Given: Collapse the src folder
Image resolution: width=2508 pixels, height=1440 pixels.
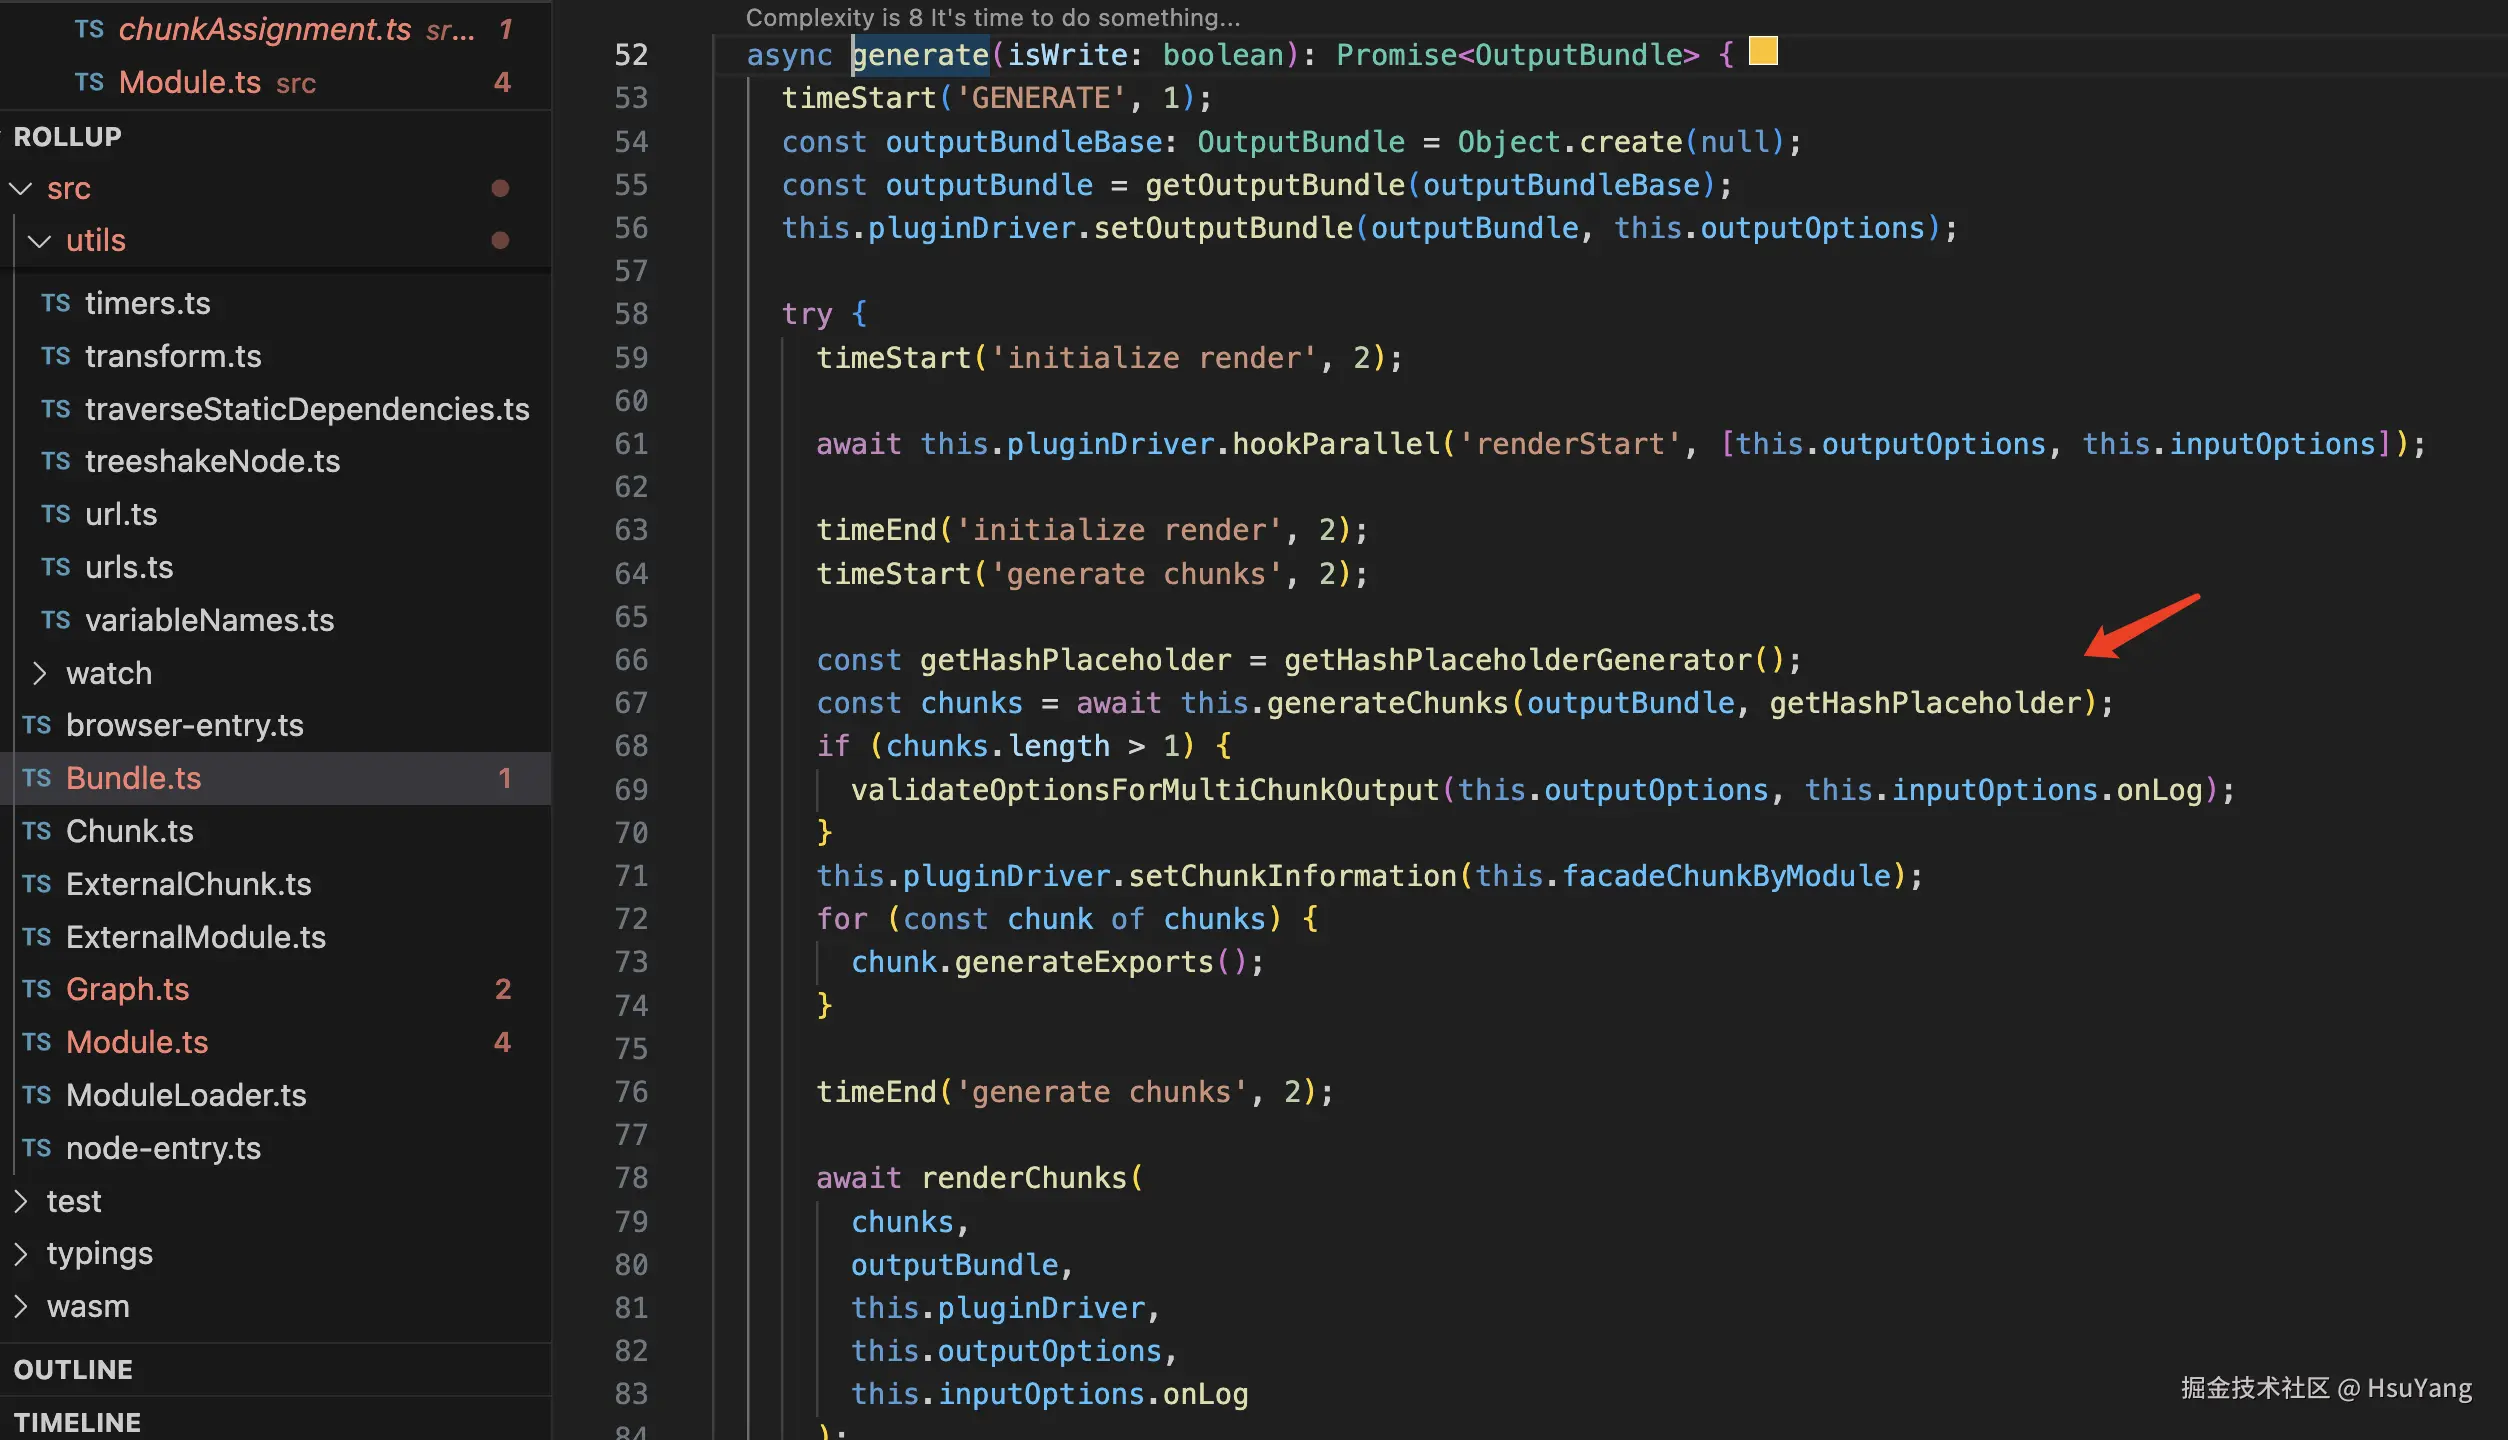Looking at the screenshot, I should click(x=21, y=188).
